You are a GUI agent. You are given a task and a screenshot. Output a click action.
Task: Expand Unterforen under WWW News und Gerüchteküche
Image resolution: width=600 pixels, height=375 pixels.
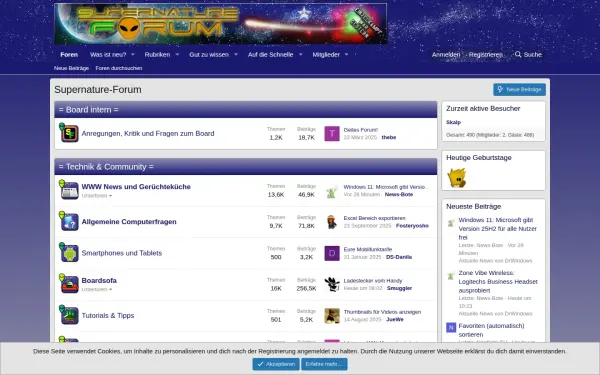tap(97, 196)
